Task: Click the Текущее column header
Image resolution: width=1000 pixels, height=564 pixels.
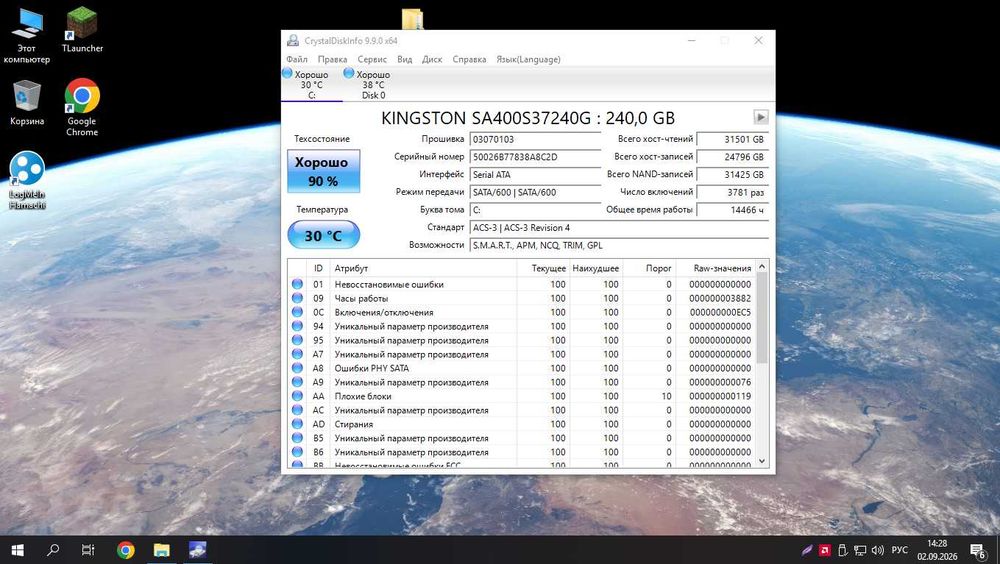Action: 543,269
